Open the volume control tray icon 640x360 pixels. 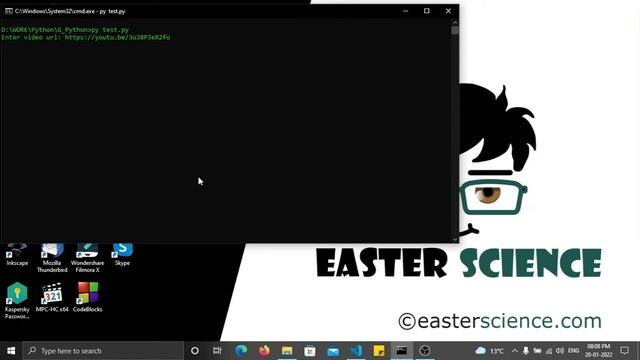click(x=560, y=351)
